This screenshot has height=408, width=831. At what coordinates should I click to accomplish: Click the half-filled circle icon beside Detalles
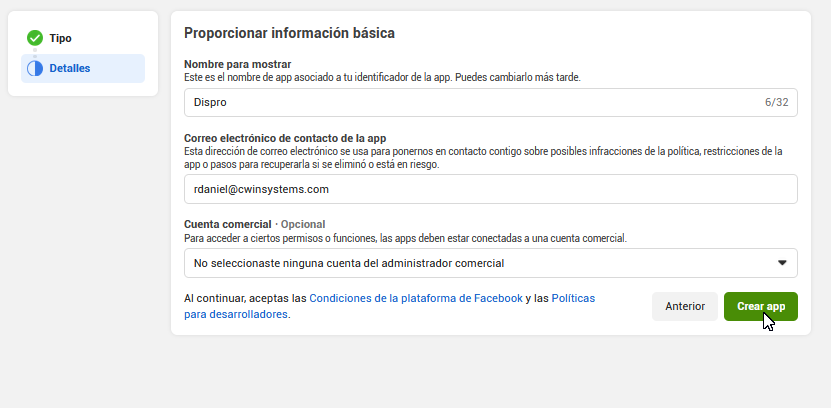coord(35,69)
